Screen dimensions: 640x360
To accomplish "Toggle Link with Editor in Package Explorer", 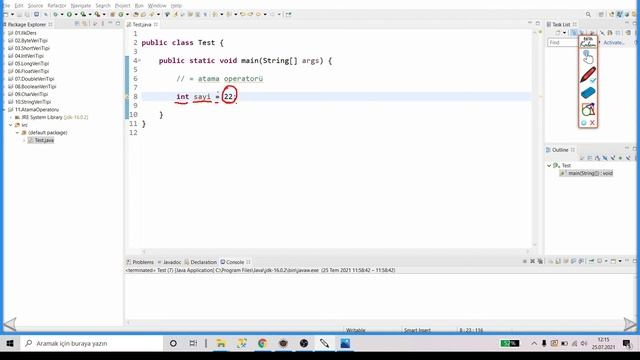I will tap(84, 24).
